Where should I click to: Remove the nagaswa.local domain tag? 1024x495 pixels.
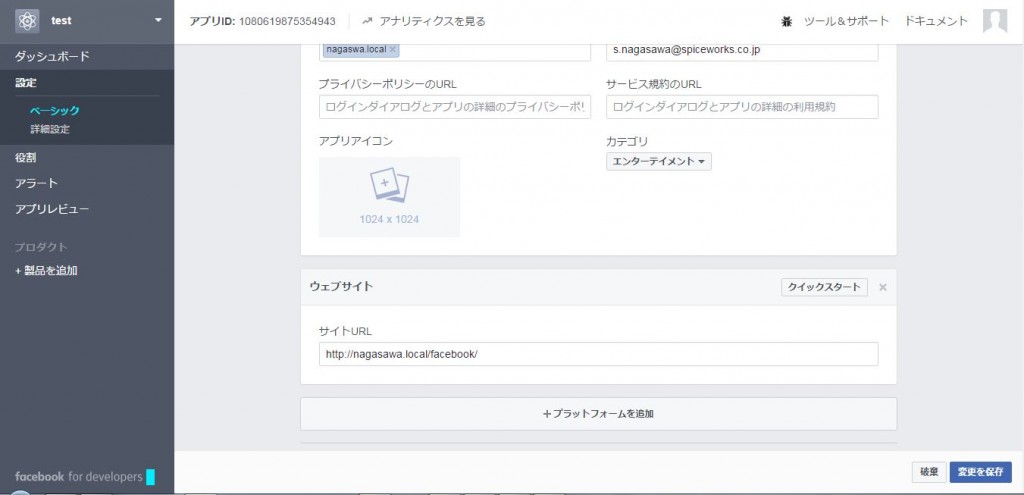tap(392, 49)
